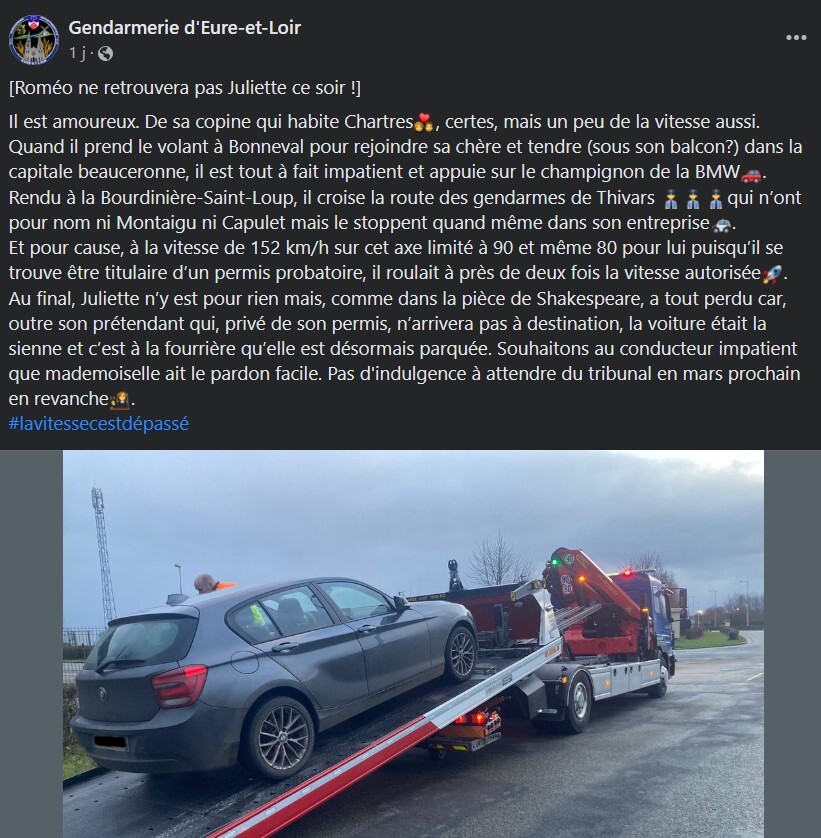Click the judge emoji after "en revanche"
The height and width of the screenshot is (838, 821).
coord(120,400)
